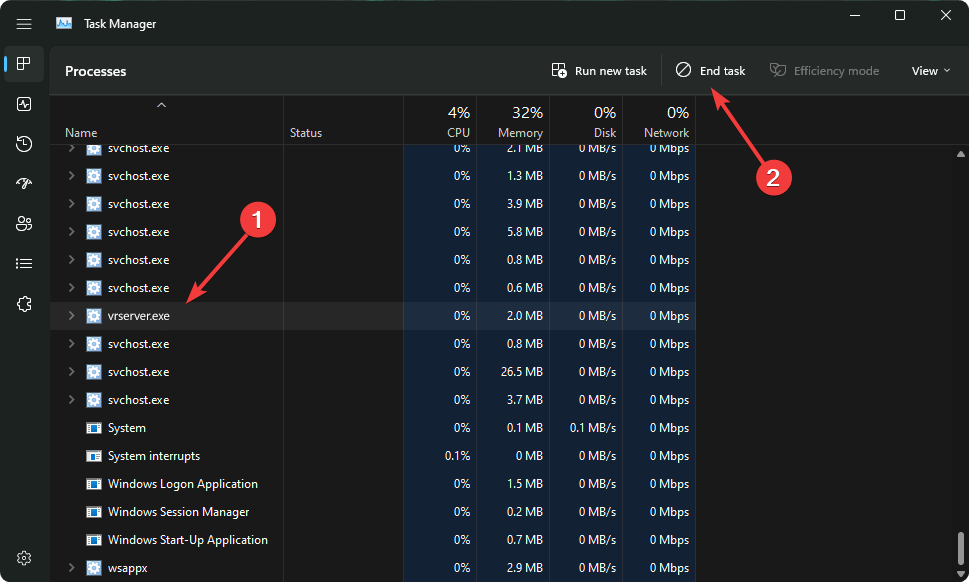The image size is (969, 582).
Task: Select the Windows Session Manager name
Action: pos(179,512)
